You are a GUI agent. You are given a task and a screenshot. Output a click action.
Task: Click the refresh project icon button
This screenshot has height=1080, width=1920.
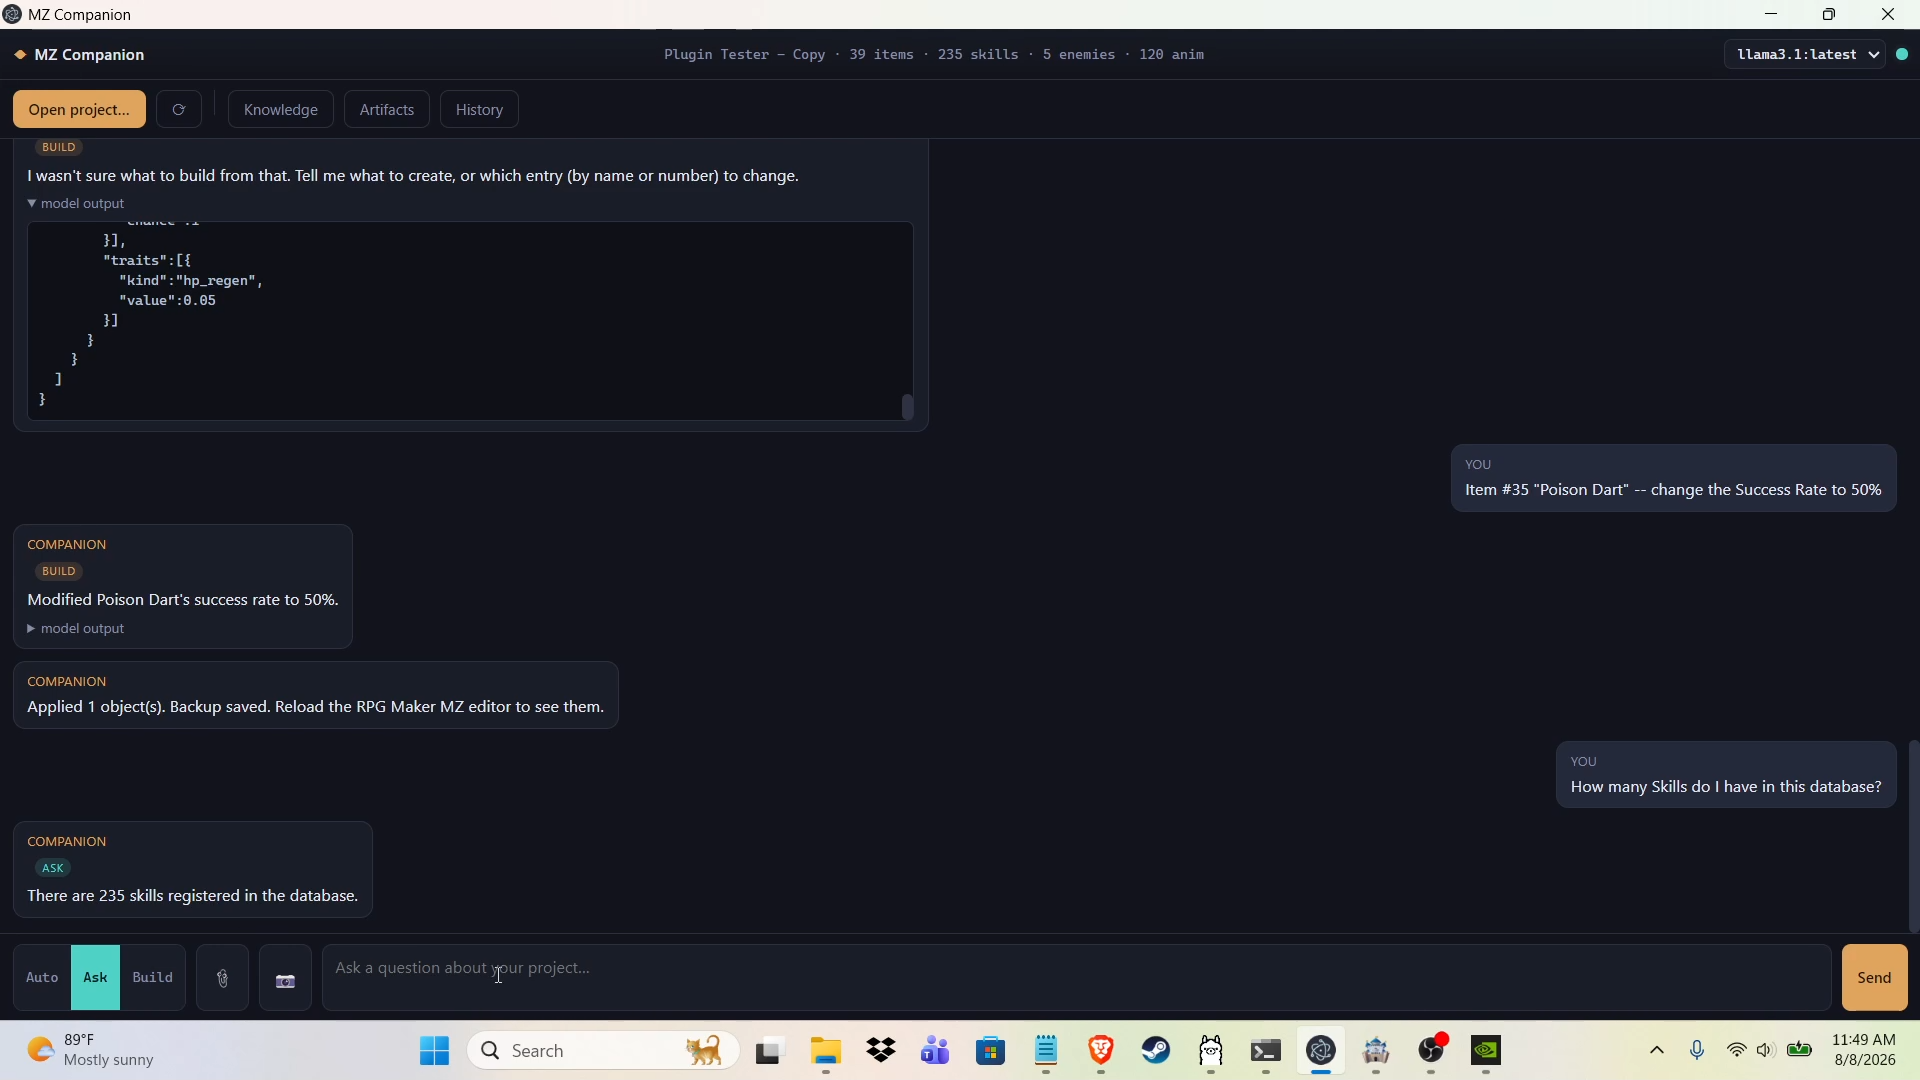pyautogui.click(x=179, y=110)
